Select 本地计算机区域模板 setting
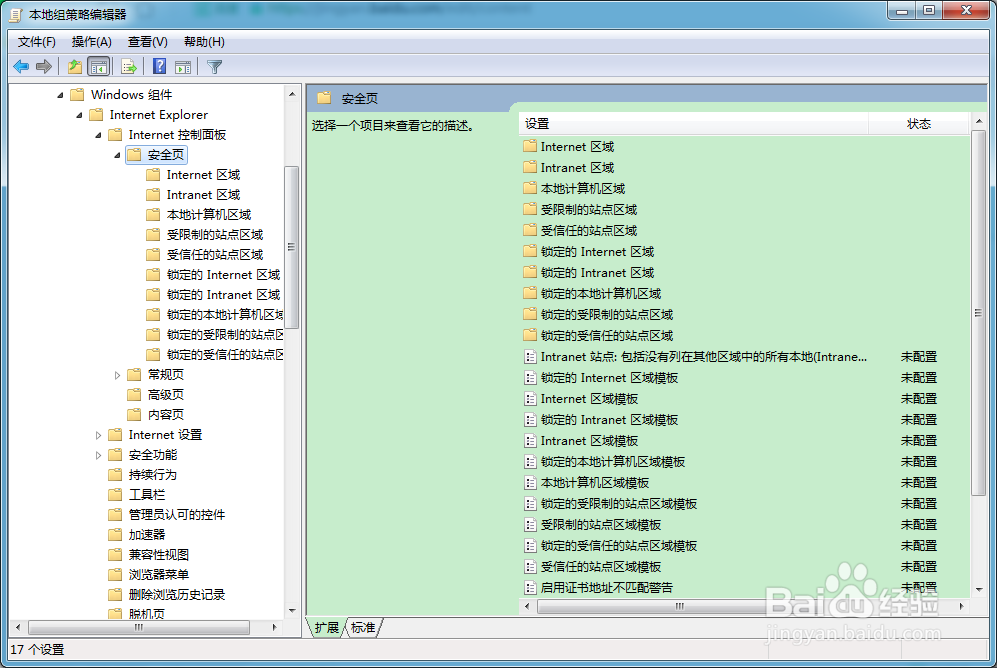 pyautogui.click(x=595, y=482)
